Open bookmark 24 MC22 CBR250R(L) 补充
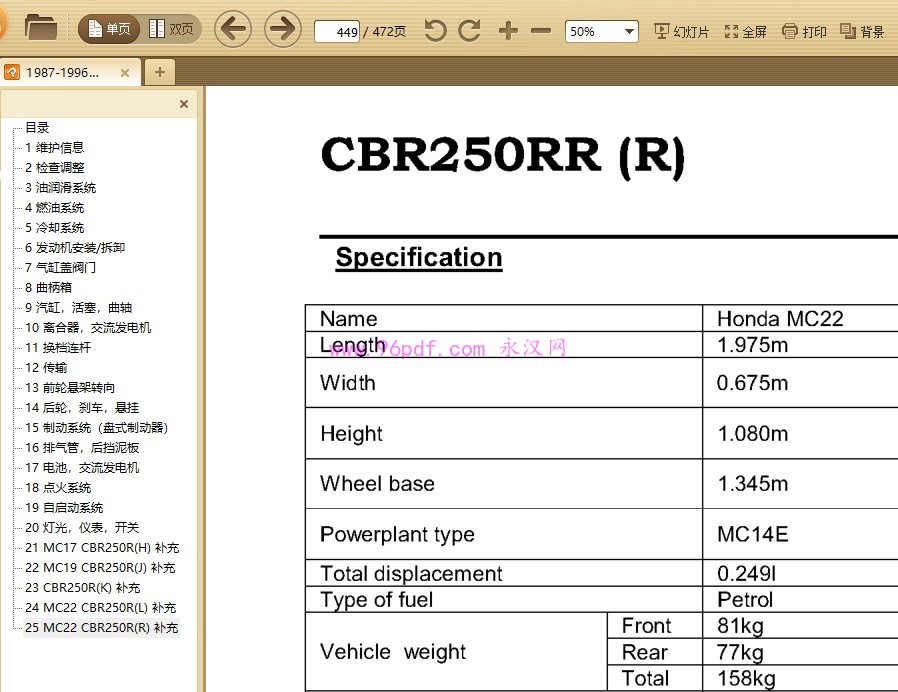 (x=101, y=608)
